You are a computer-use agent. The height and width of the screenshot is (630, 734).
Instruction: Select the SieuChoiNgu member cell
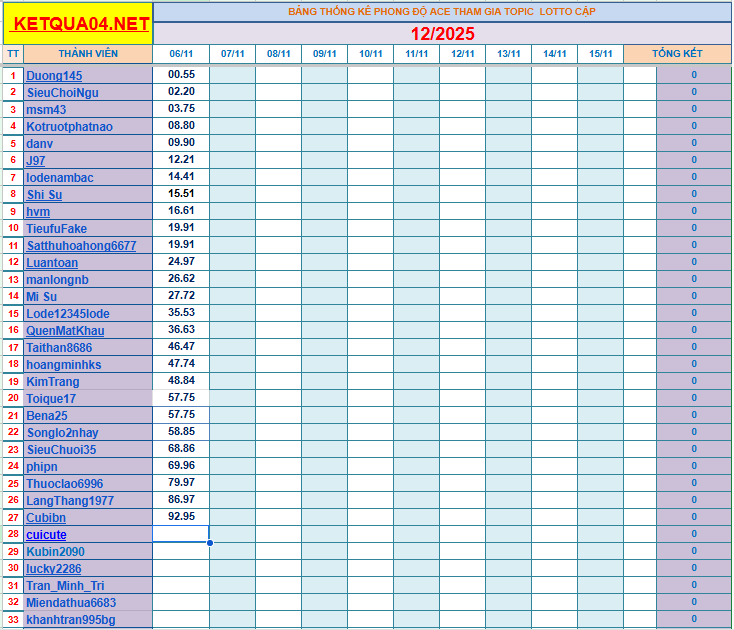[88, 93]
